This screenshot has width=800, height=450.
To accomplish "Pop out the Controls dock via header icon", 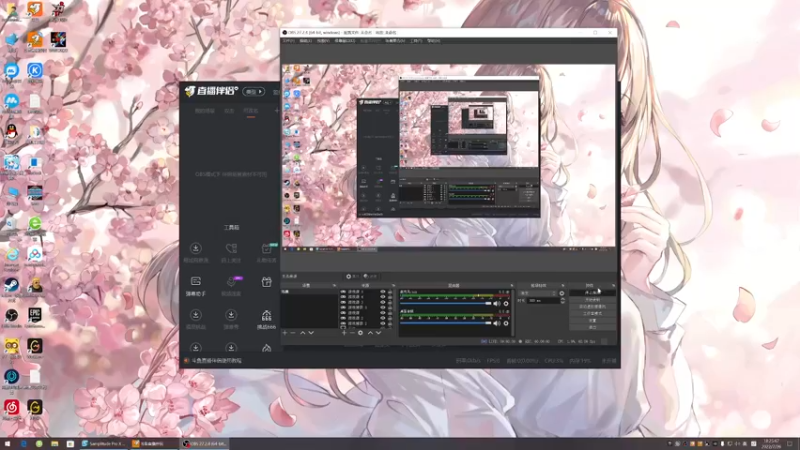I will tap(613, 285).
